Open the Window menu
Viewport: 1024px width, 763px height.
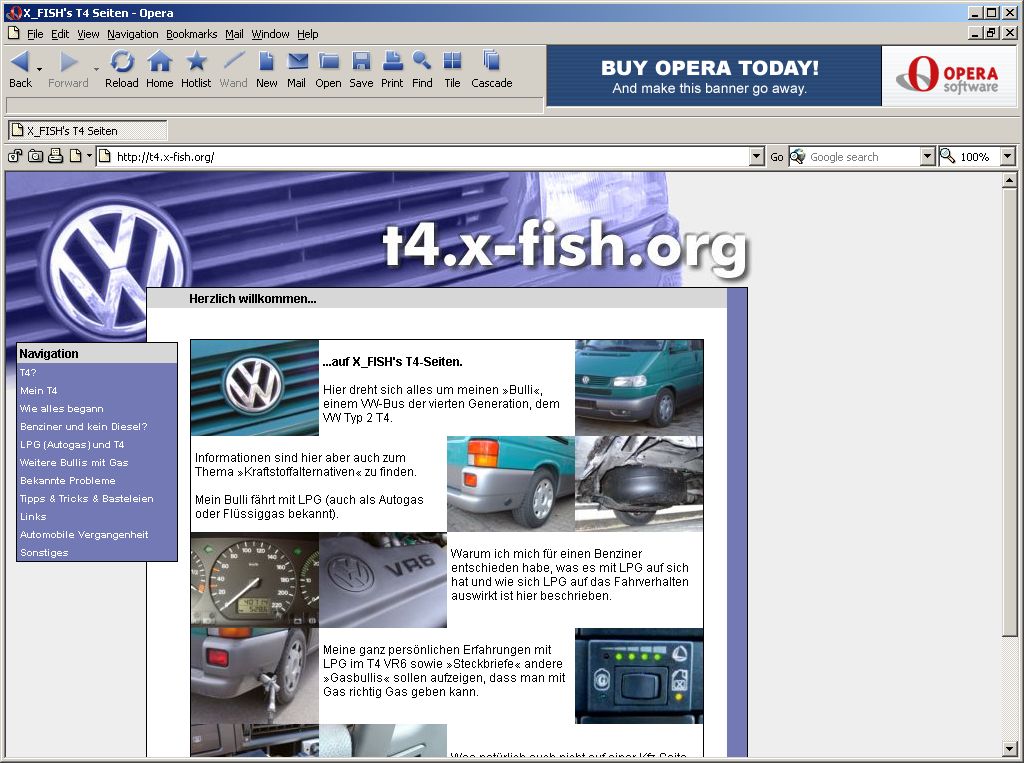pyautogui.click(x=270, y=34)
